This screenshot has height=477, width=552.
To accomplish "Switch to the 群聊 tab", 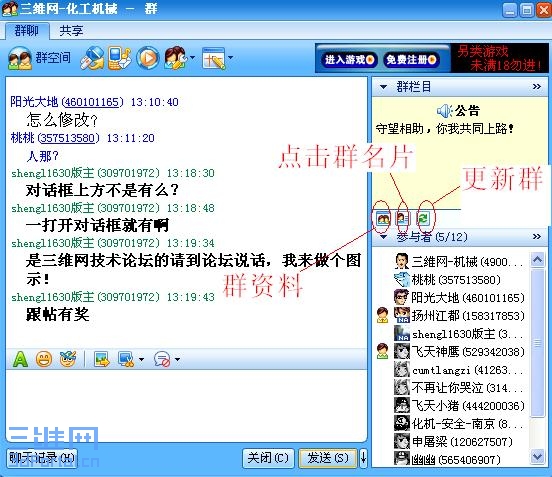I will pos(27,30).
